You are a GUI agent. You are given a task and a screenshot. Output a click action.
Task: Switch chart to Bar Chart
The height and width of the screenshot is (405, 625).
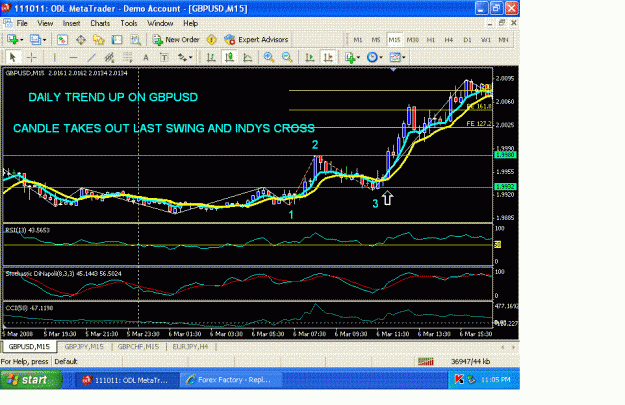click(x=211, y=57)
